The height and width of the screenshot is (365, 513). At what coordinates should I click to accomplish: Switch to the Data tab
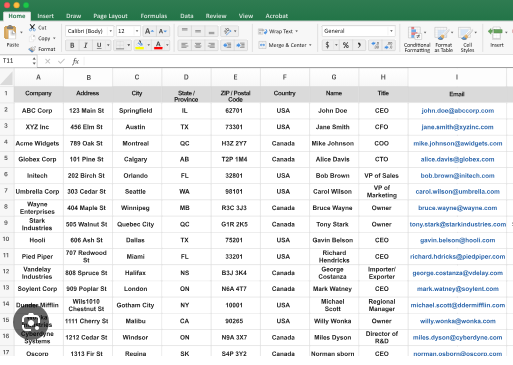tap(187, 16)
